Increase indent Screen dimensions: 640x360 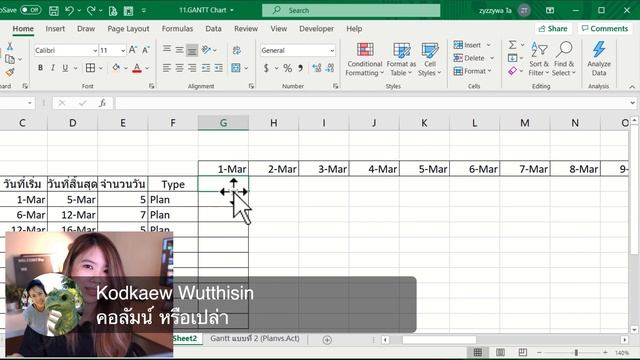(219, 68)
